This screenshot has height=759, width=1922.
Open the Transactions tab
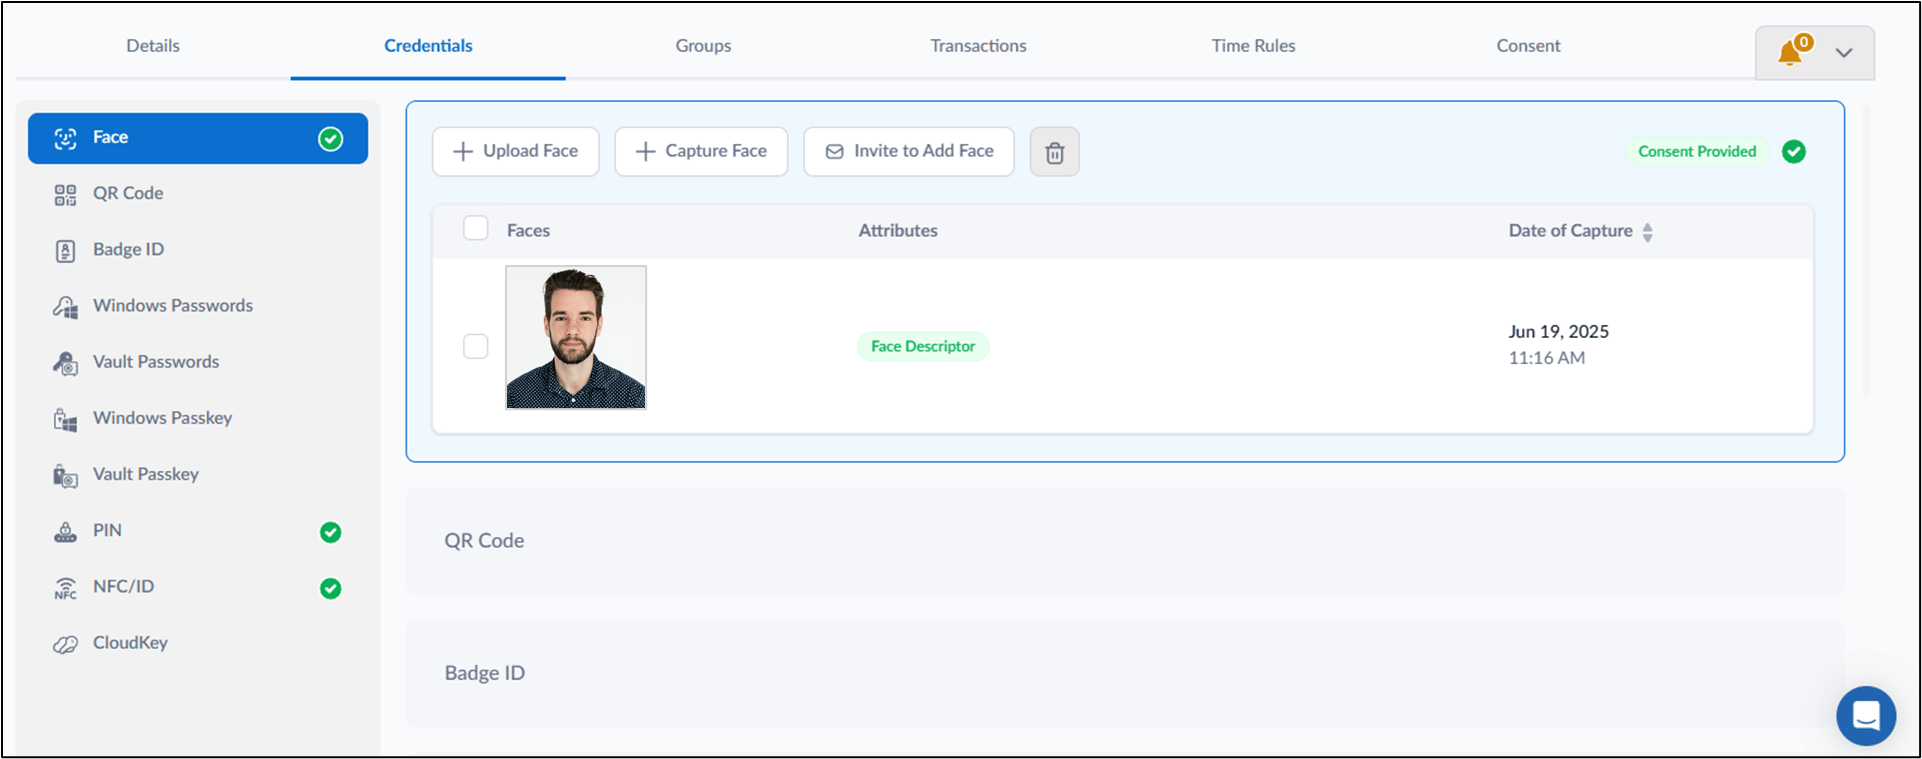(x=978, y=46)
